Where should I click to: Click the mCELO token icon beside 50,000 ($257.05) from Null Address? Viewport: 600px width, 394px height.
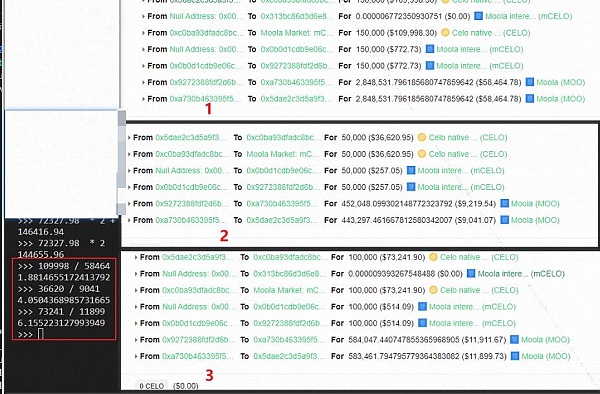(x=411, y=170)
